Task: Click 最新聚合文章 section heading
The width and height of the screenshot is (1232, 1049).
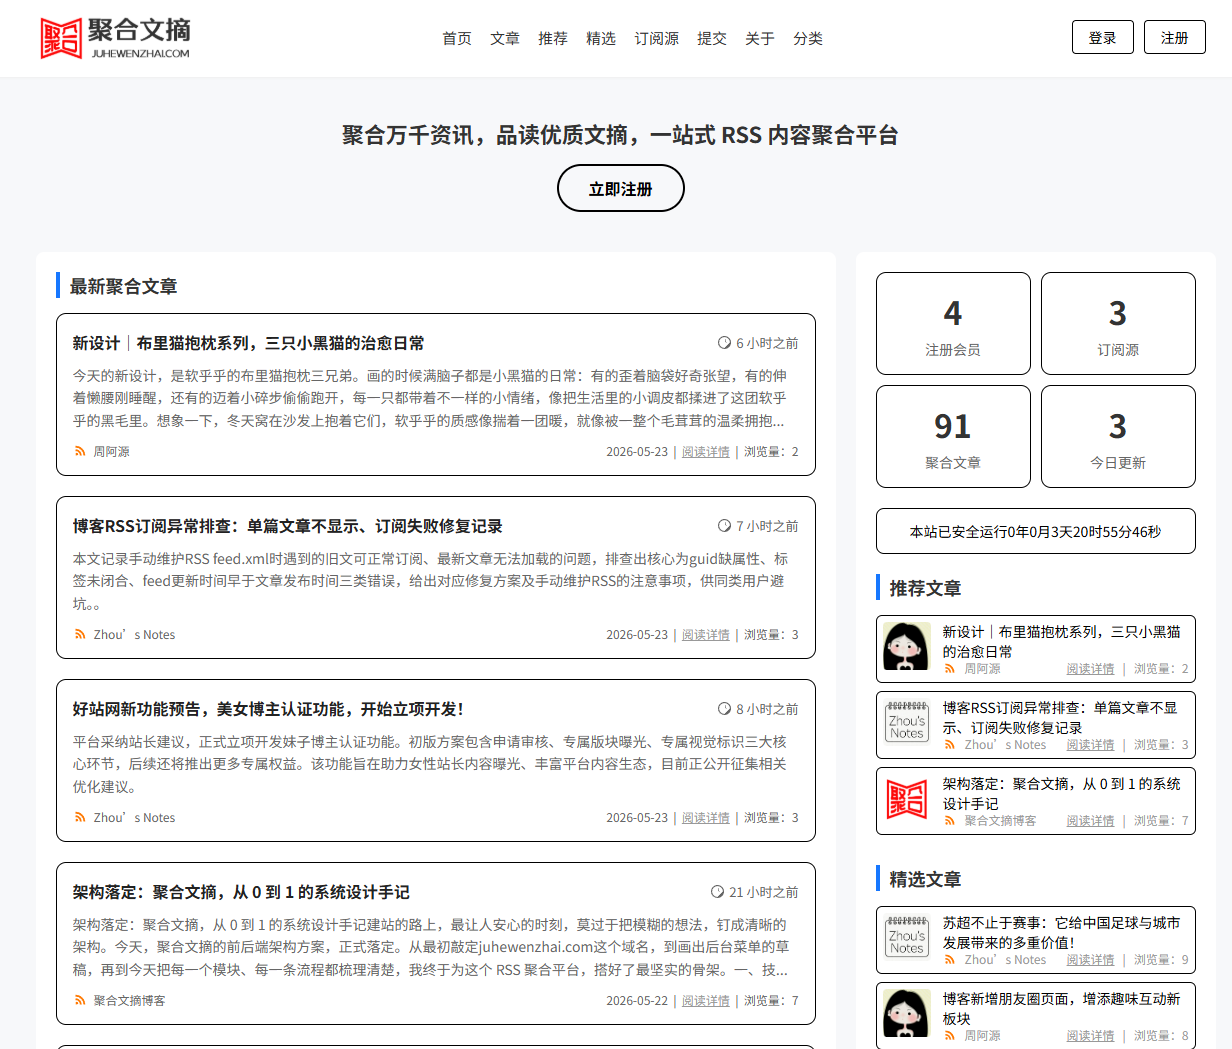Action: click(x=123, y=286)
